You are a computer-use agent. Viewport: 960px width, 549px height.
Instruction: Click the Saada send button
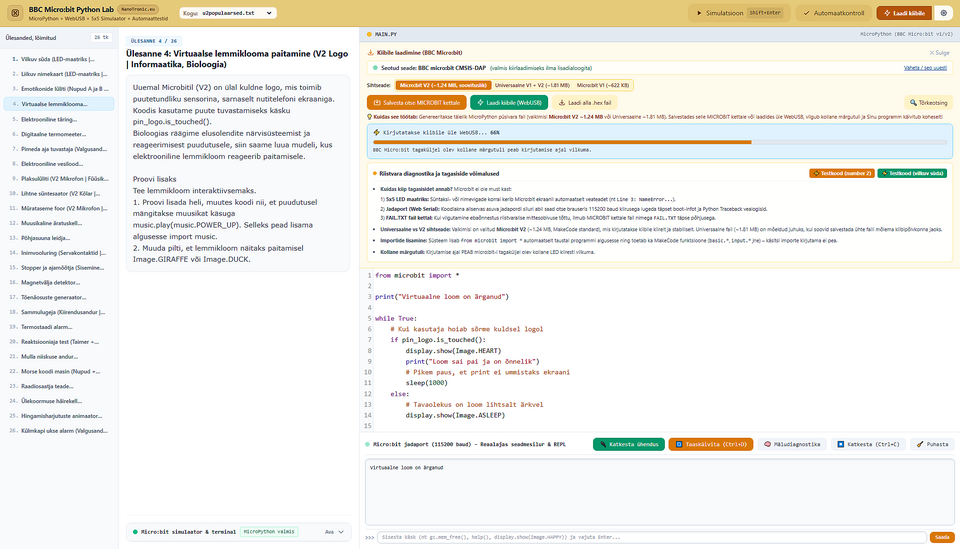pyautogui.click(x=942, y=537)
